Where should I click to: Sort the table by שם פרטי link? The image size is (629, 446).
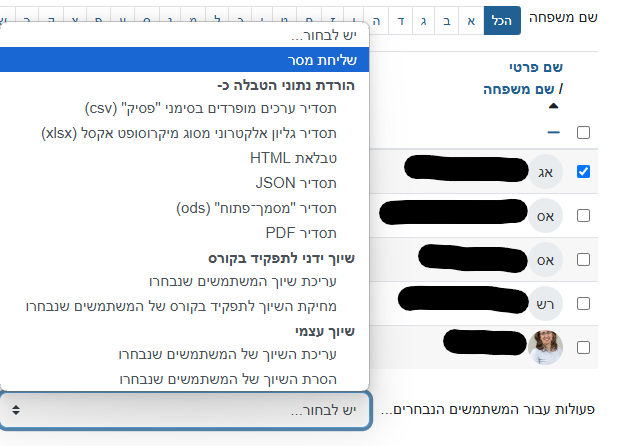tap(540, 67)
